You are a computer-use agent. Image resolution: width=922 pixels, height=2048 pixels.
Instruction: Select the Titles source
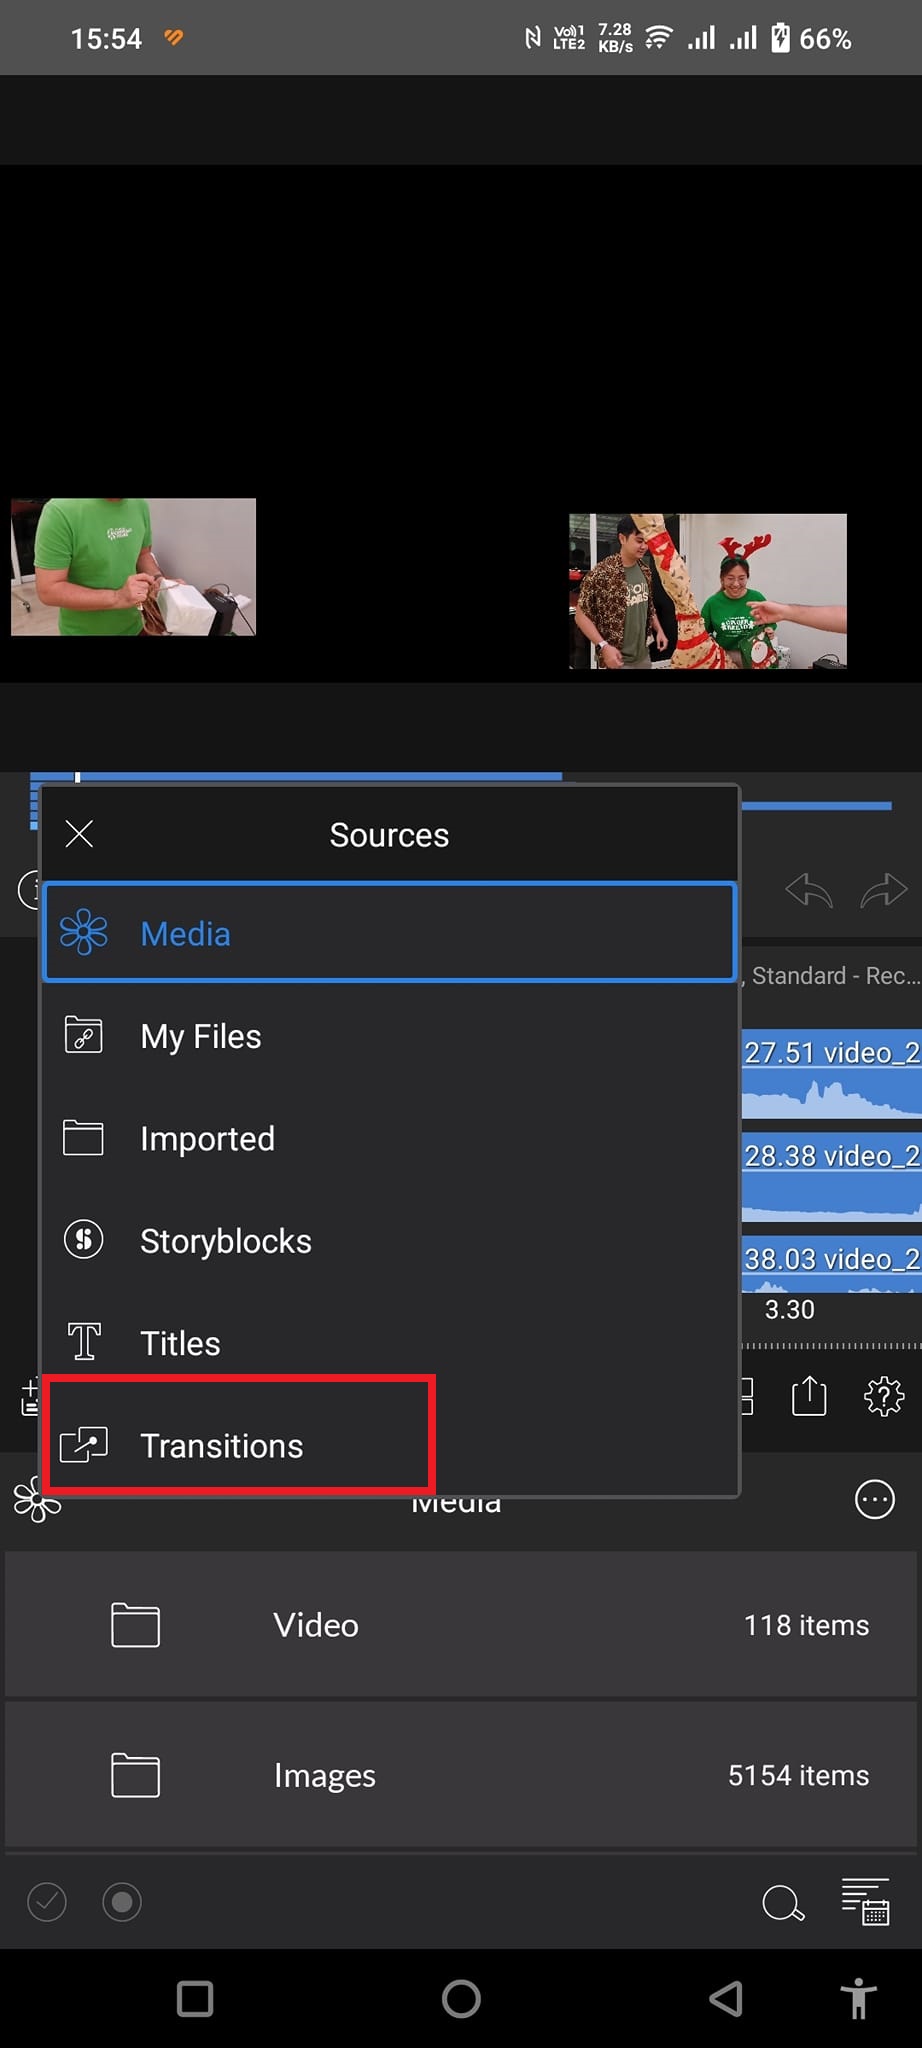[389, 1343]
